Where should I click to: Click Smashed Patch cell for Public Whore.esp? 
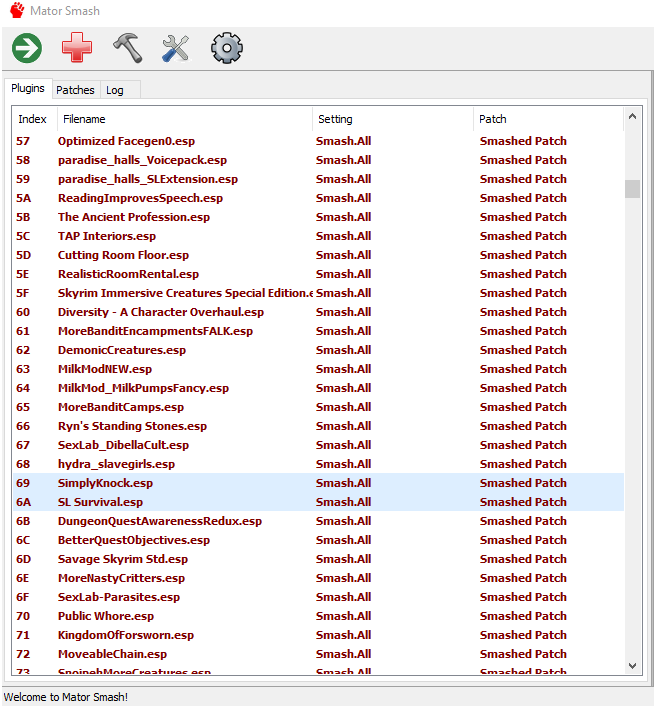pyautogui.click(x=523, y=616)
